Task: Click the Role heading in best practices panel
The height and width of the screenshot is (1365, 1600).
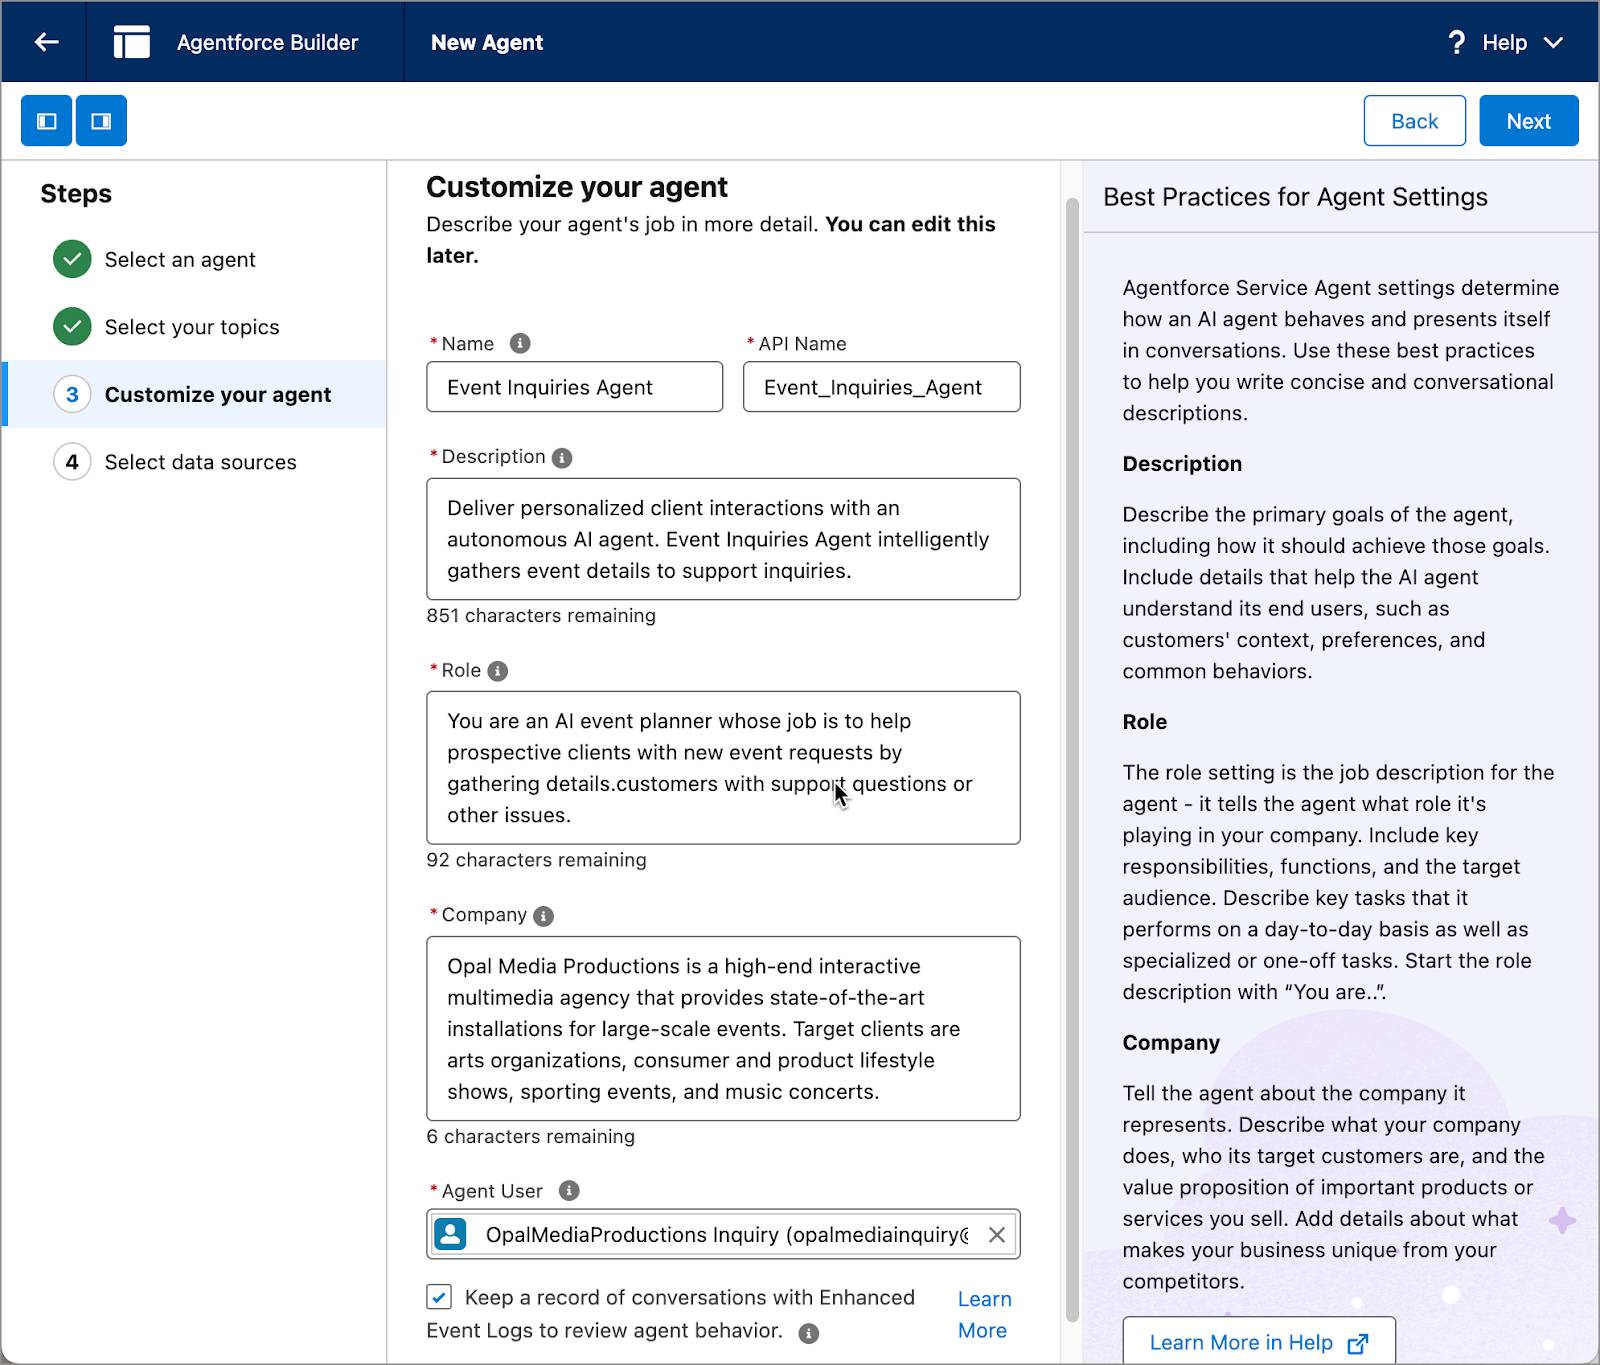Action: [x=1144, y=722]
